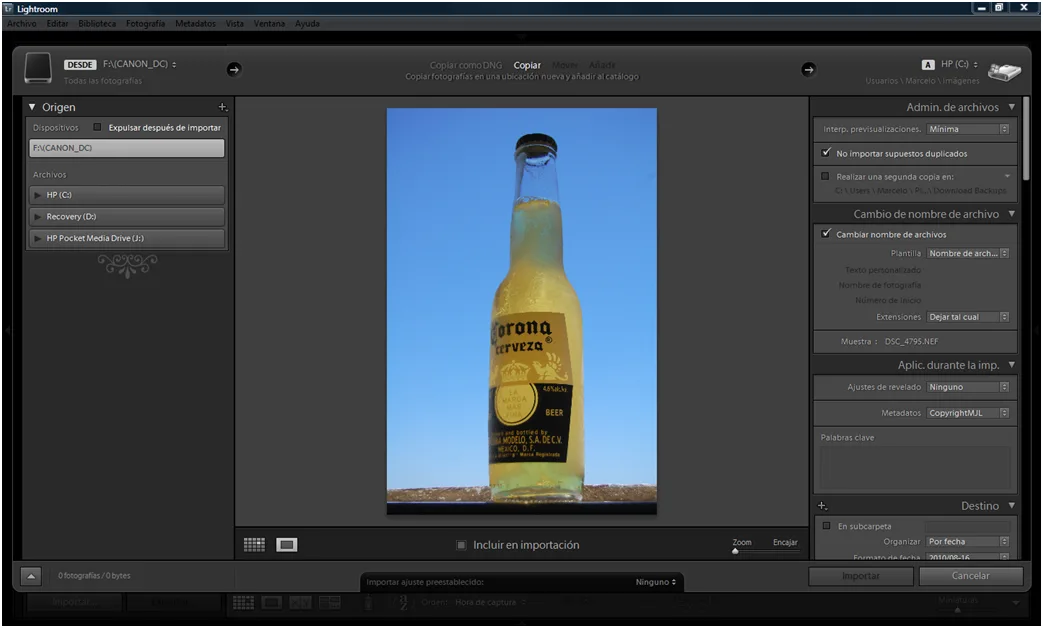
Task: Click the right arrow icon in top bar
Action: (x=233, y=70)
